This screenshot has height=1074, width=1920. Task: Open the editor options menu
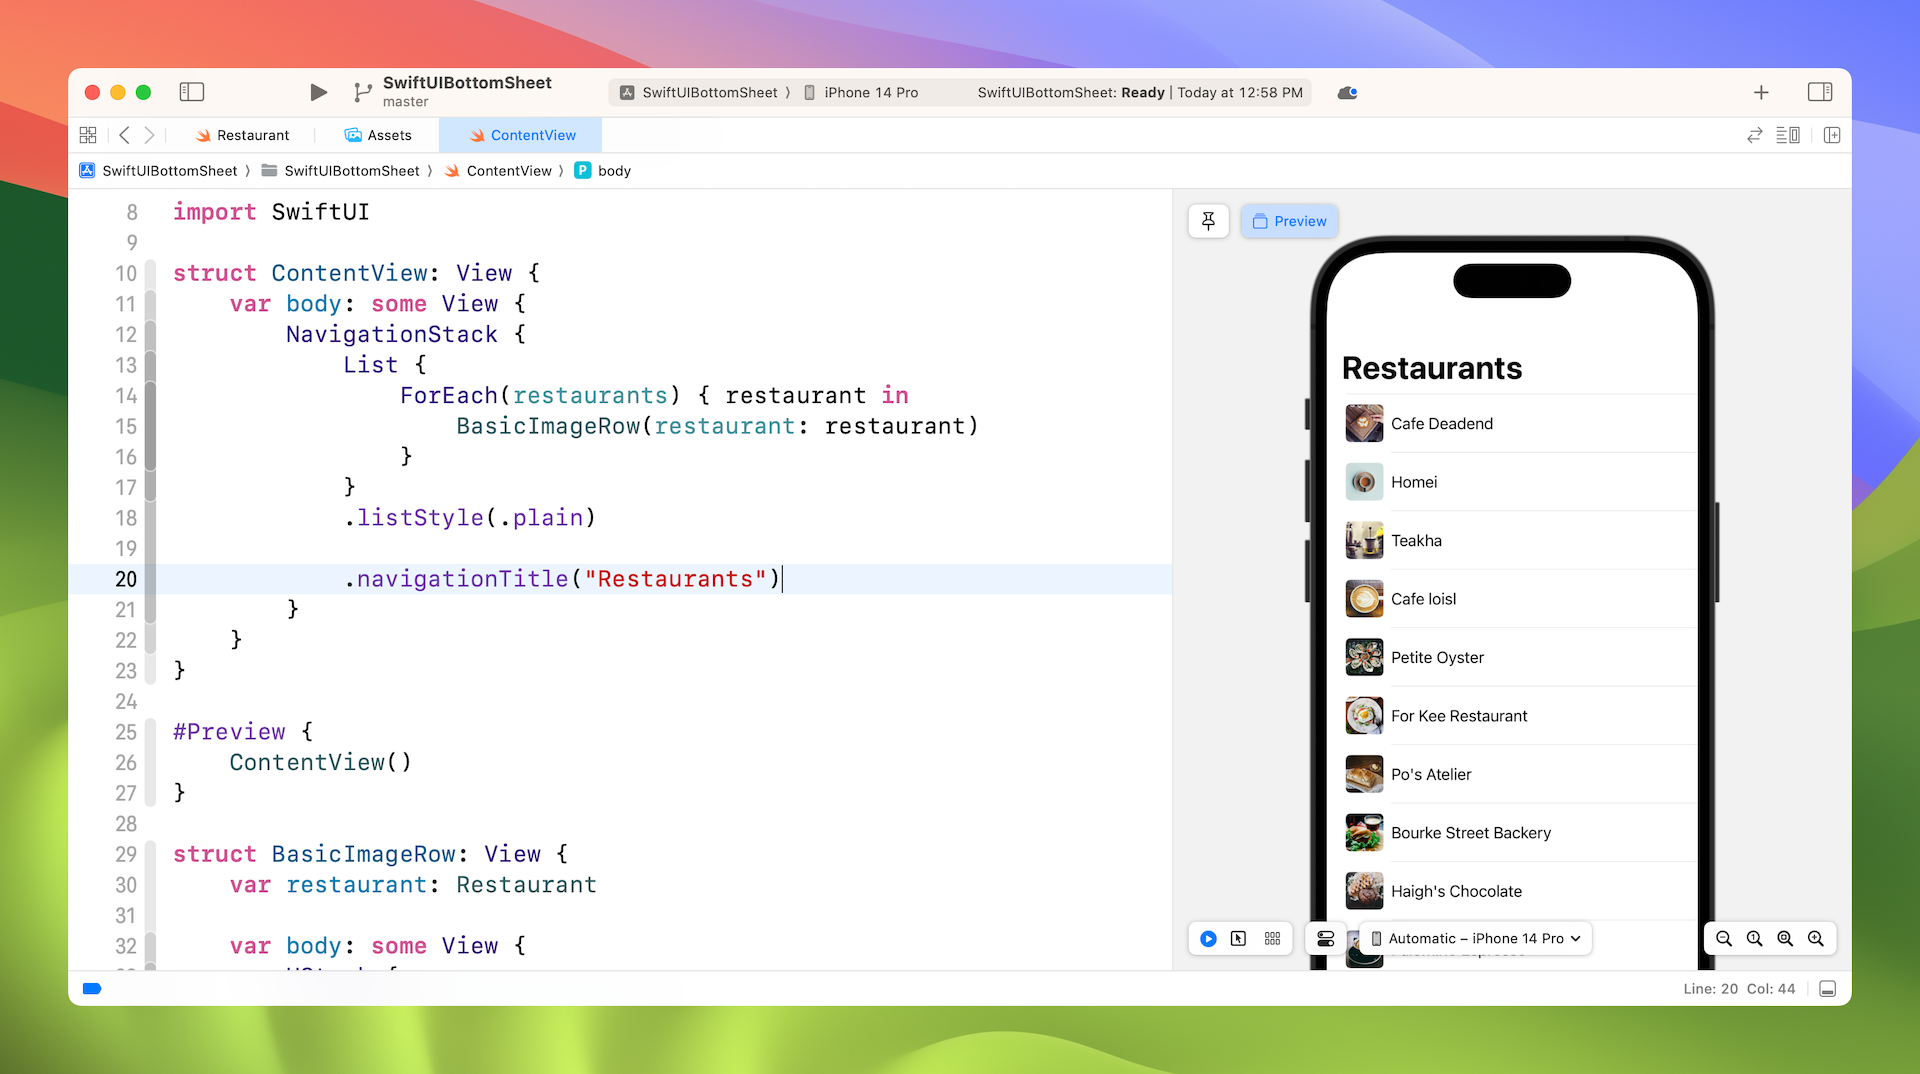1788,135
